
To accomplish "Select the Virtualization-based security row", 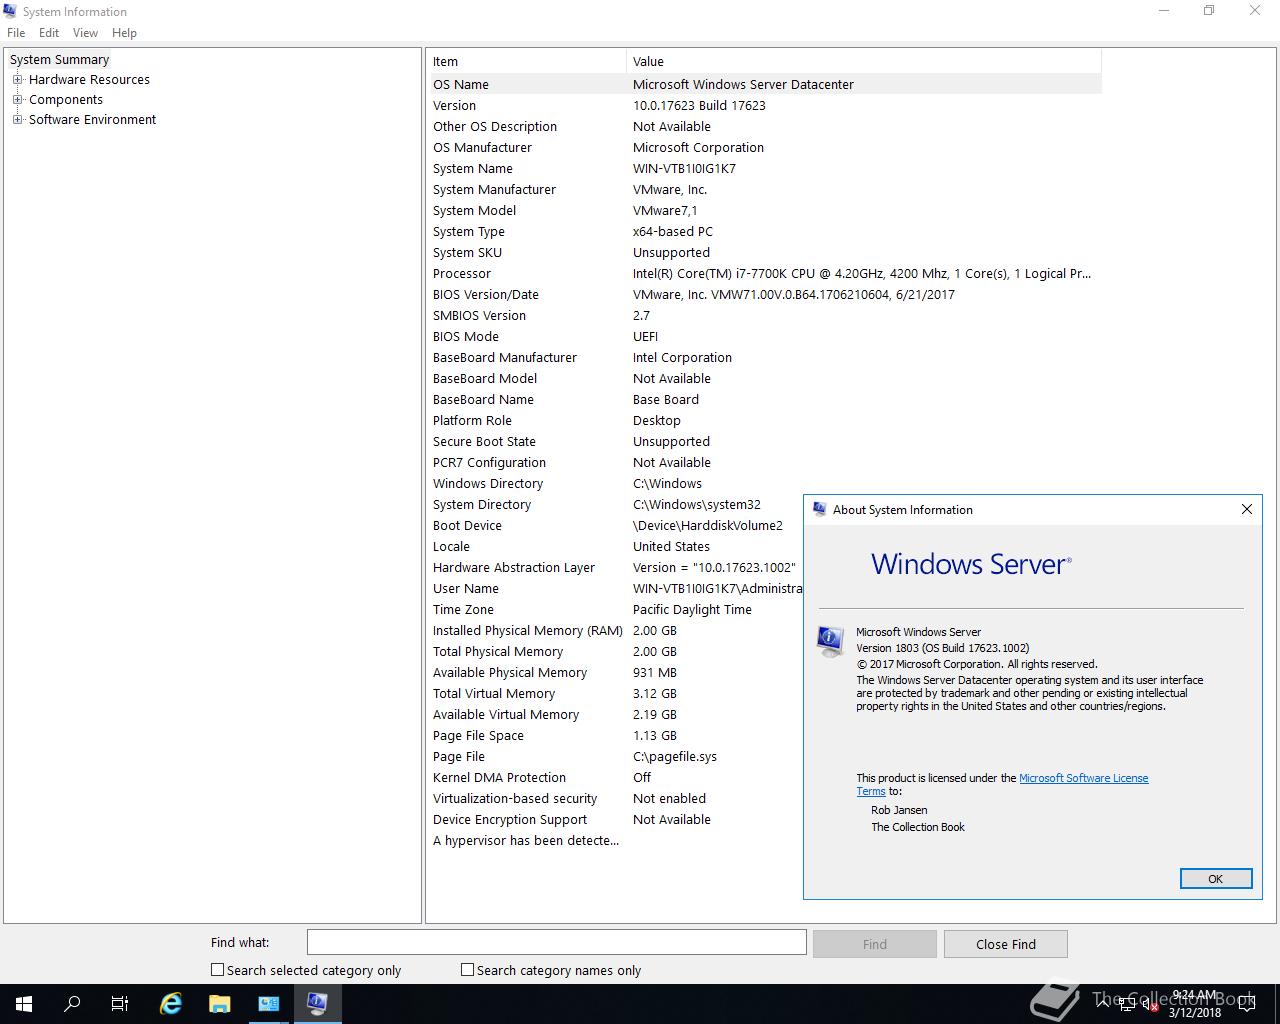I will click(x=617, y=798).
